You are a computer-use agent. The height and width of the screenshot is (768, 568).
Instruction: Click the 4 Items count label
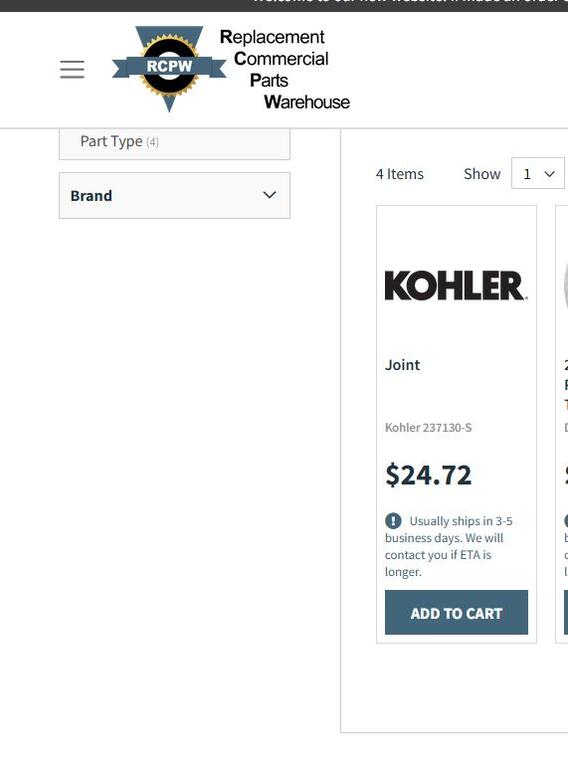pyautogui.click(x=400, y=174)
